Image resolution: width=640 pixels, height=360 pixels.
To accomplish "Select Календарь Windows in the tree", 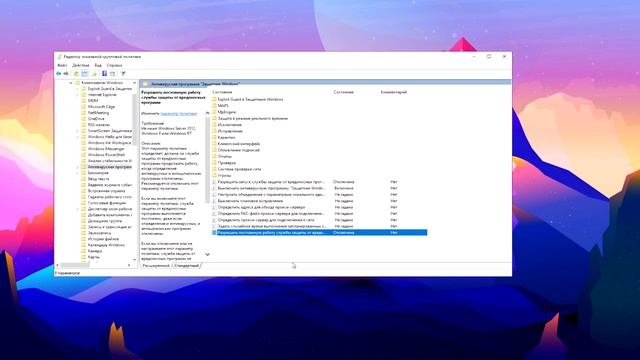I will (106, 245).
